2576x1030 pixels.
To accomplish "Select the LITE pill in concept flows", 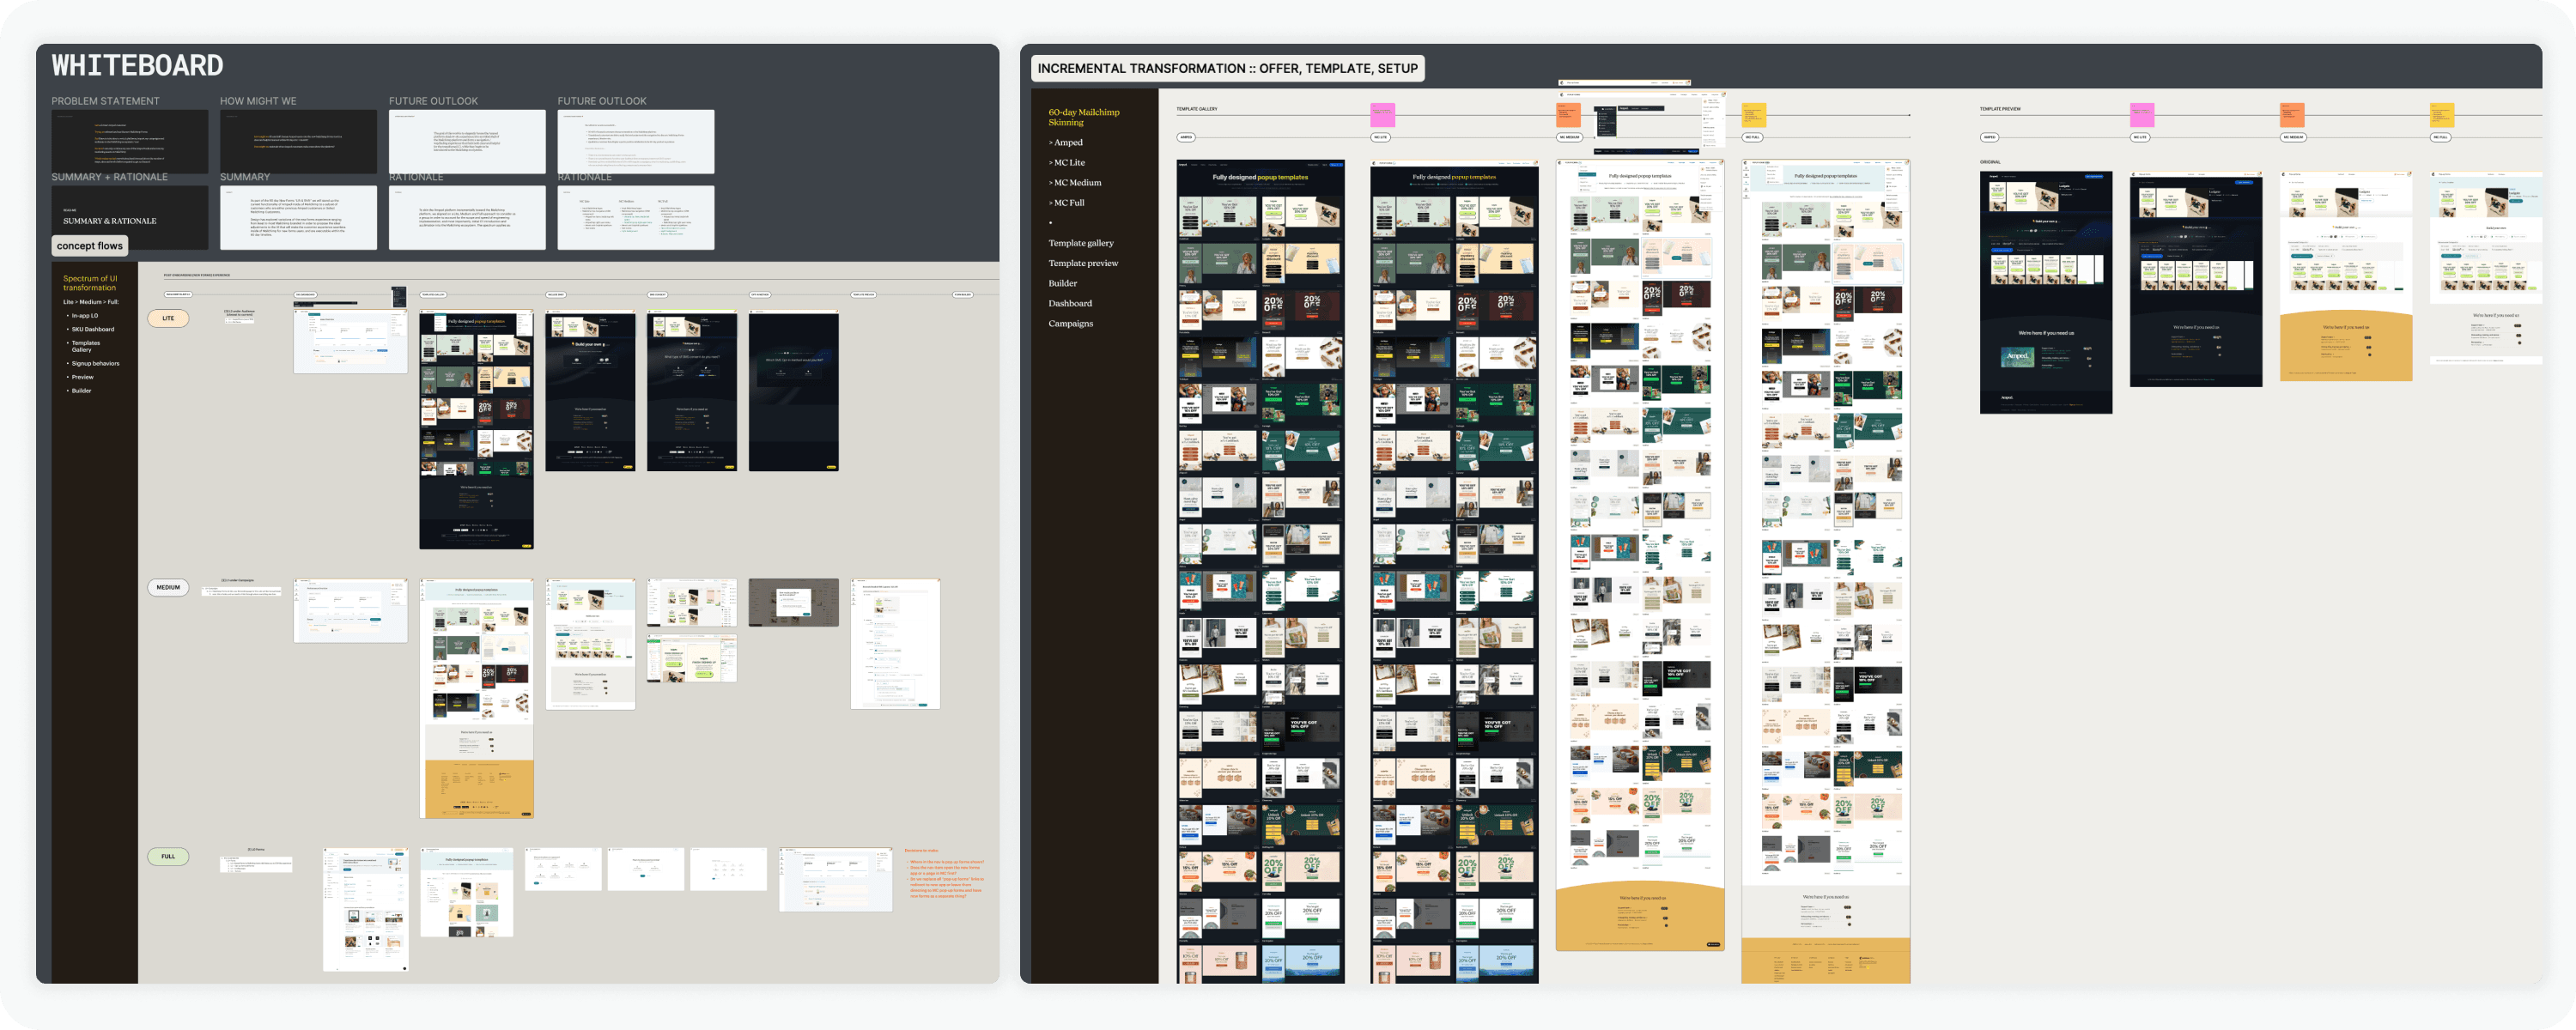I will [168, 318].
